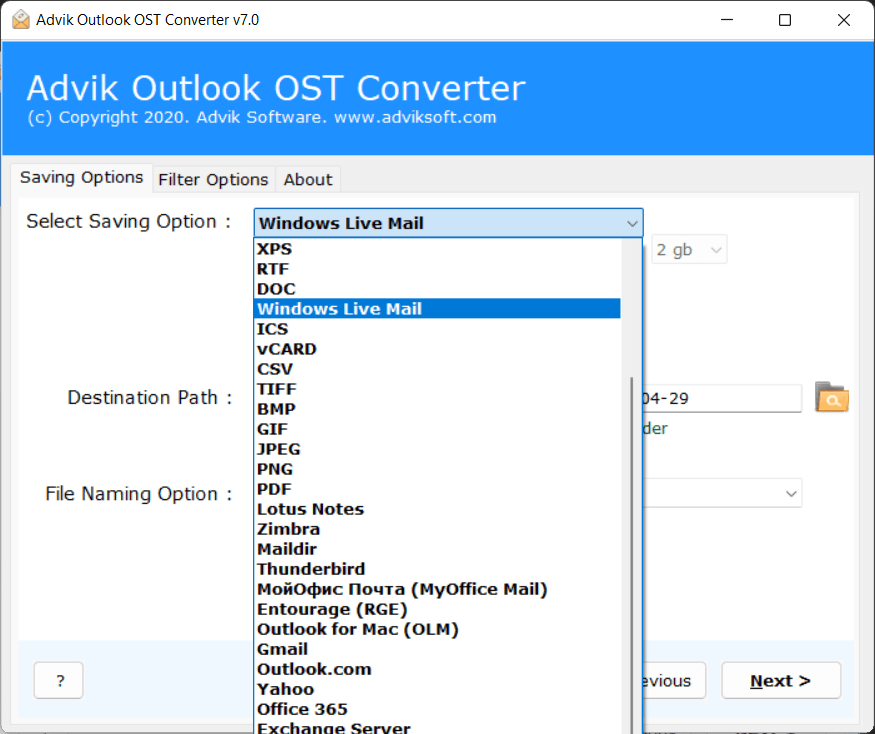Image resolution: width=875 pixels, height=734 pixels.
Task: Maximize the Advik OST Converter window
Action: [785, 20]
